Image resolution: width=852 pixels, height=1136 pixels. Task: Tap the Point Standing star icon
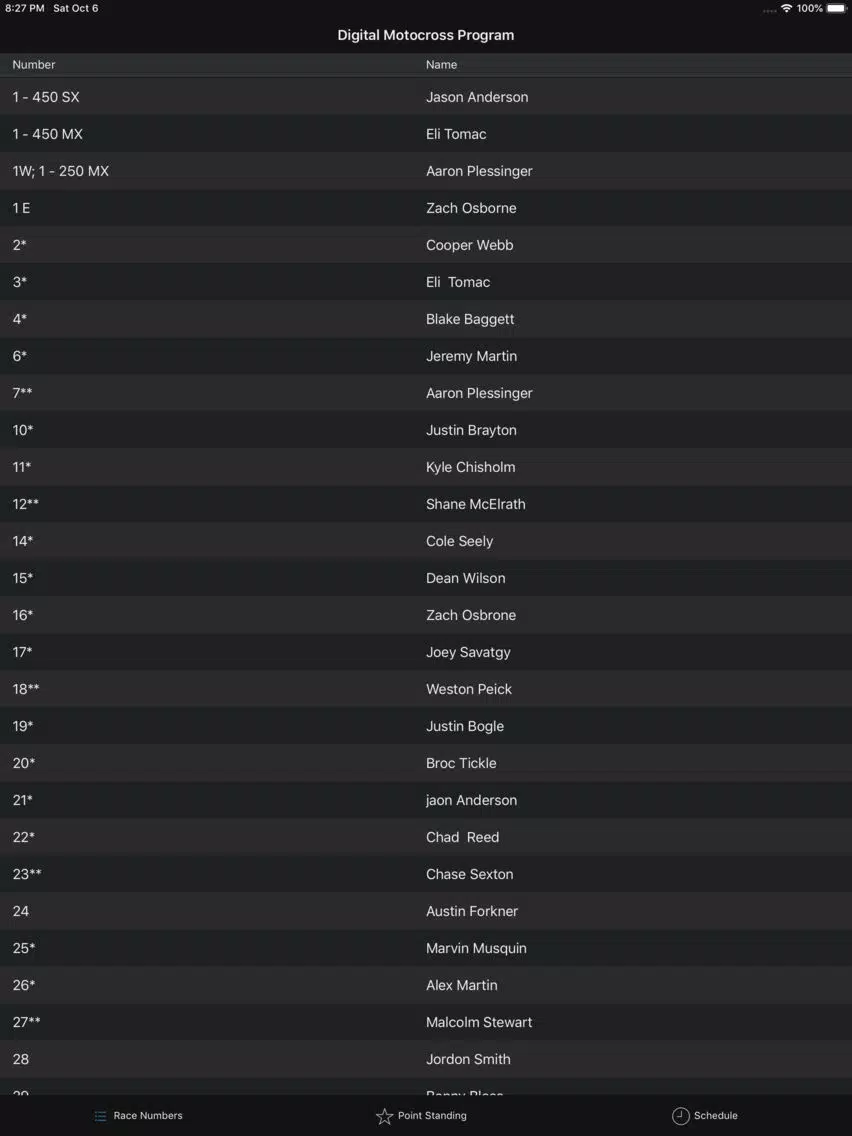click(384, 1116)
